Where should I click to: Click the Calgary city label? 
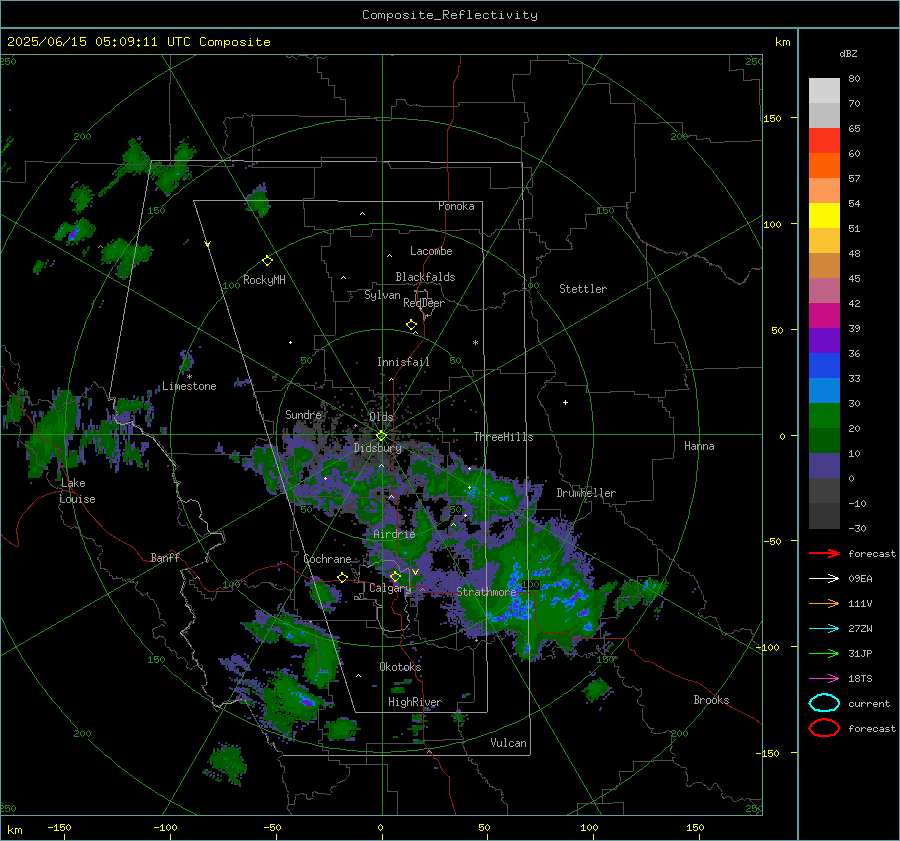390,588
